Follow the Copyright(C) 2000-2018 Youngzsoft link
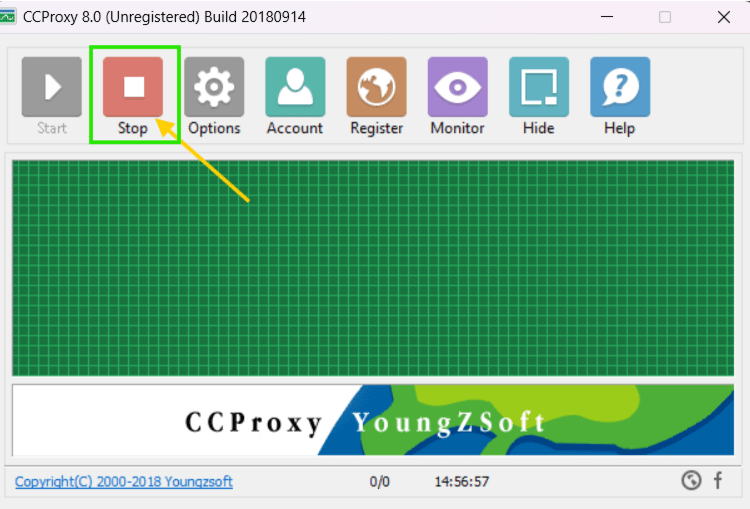Viewport: 750px width, 509px height. [x=123, y=481]
